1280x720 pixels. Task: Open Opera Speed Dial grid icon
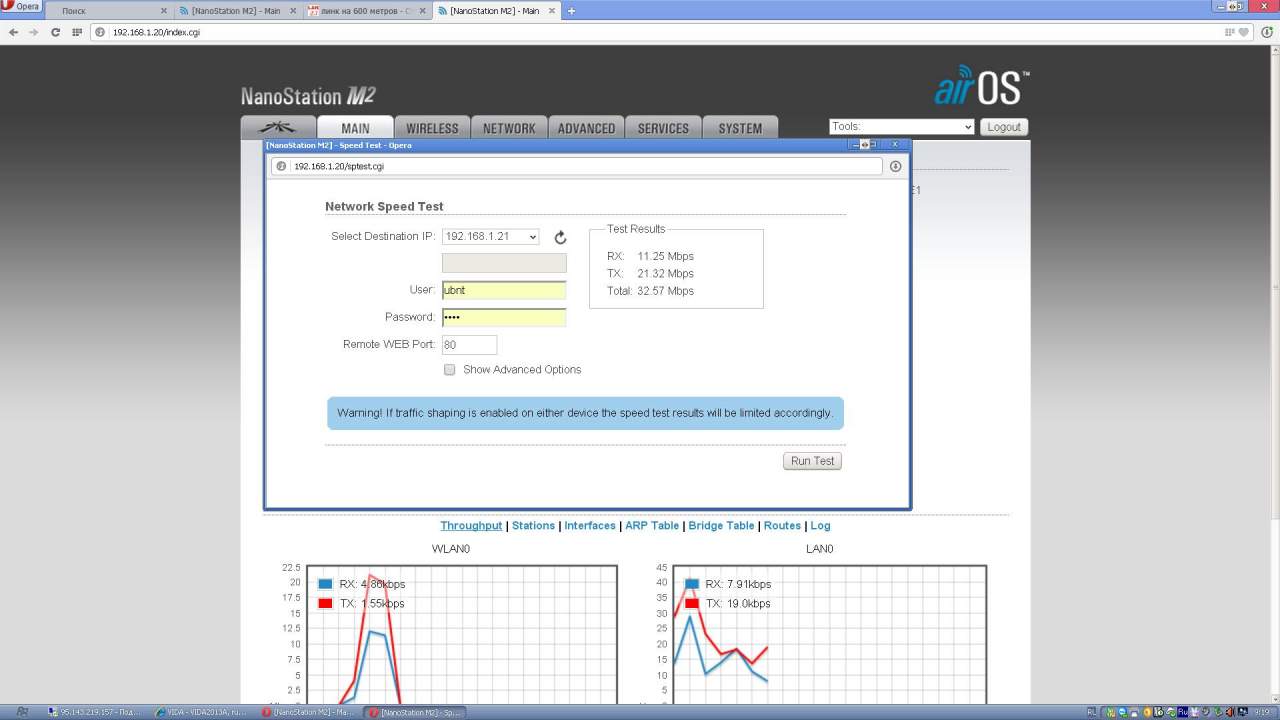point(76,32)
